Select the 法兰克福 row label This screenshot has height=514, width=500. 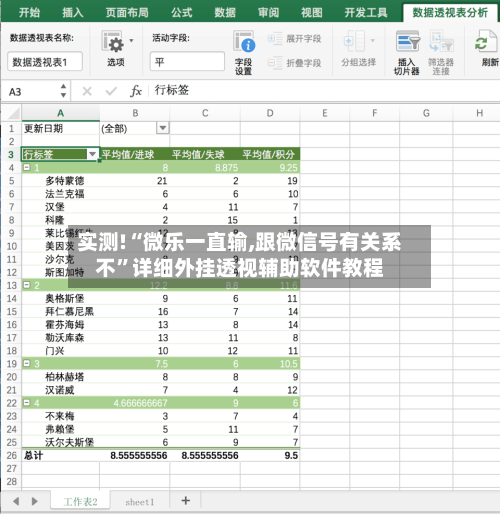pos(65,194)
